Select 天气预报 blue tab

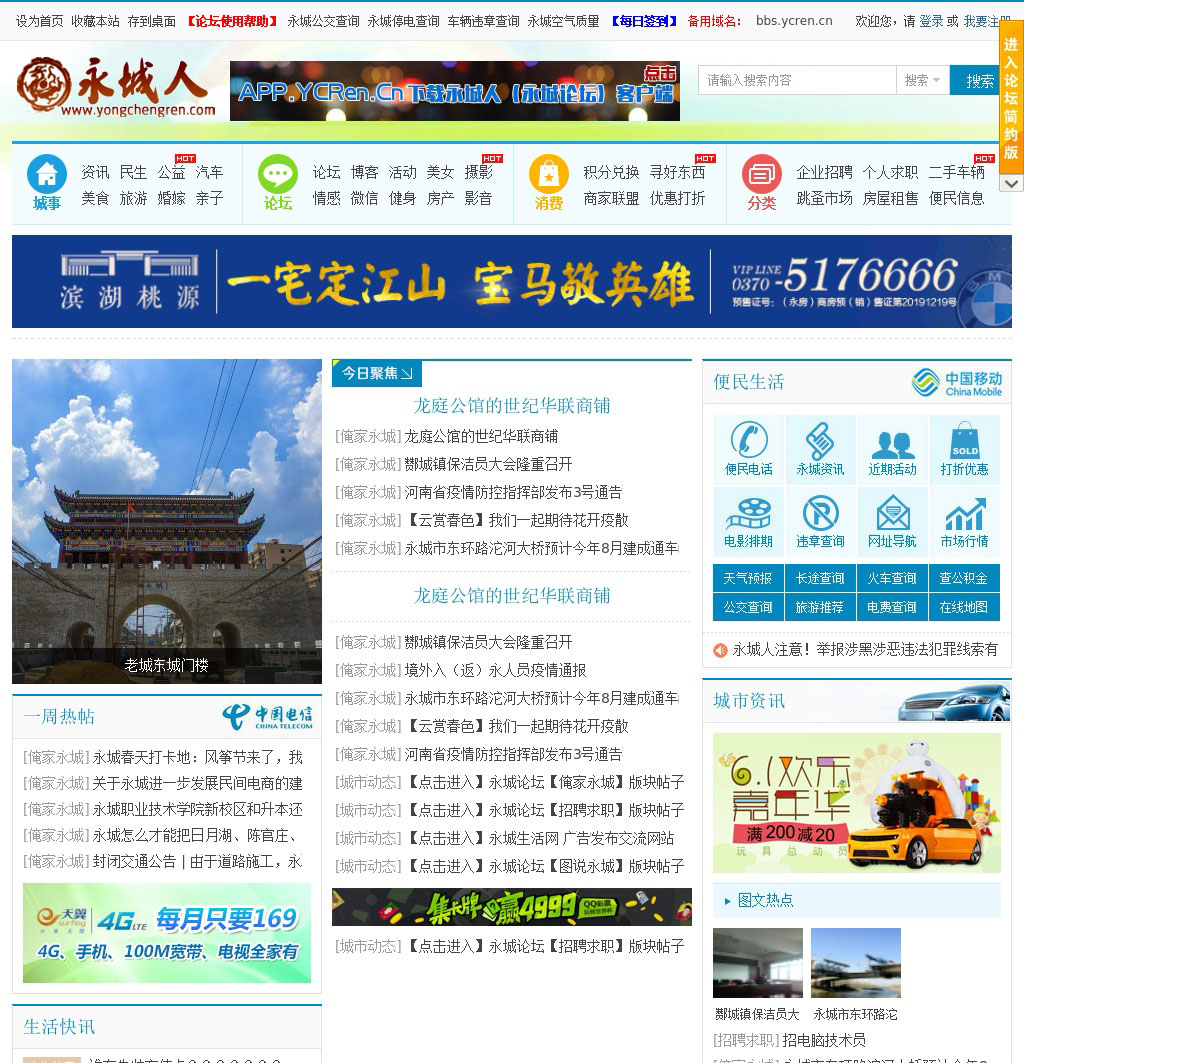pos(748,579)
